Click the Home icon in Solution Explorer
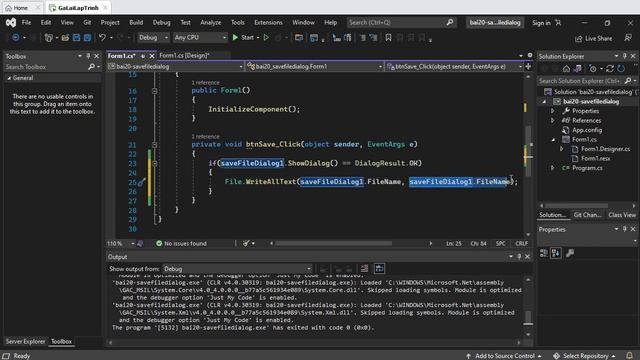640x360 pixels. point(566,69)
